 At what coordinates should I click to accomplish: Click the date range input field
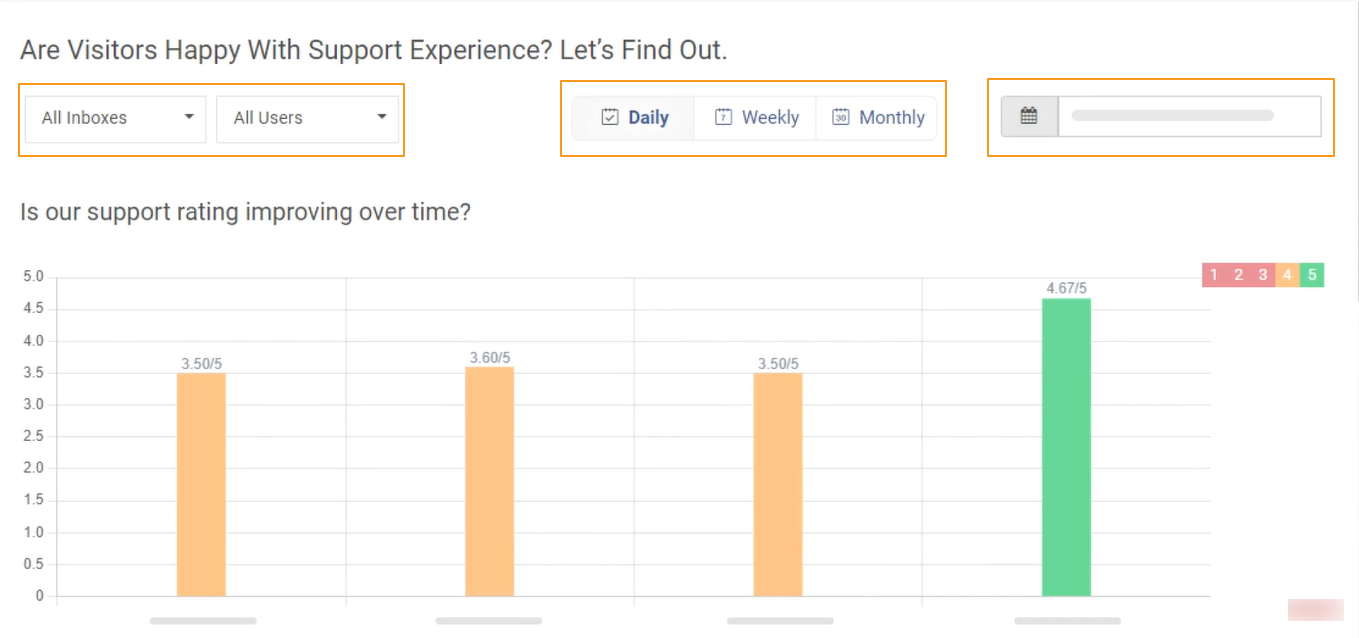coord(1189,116)
